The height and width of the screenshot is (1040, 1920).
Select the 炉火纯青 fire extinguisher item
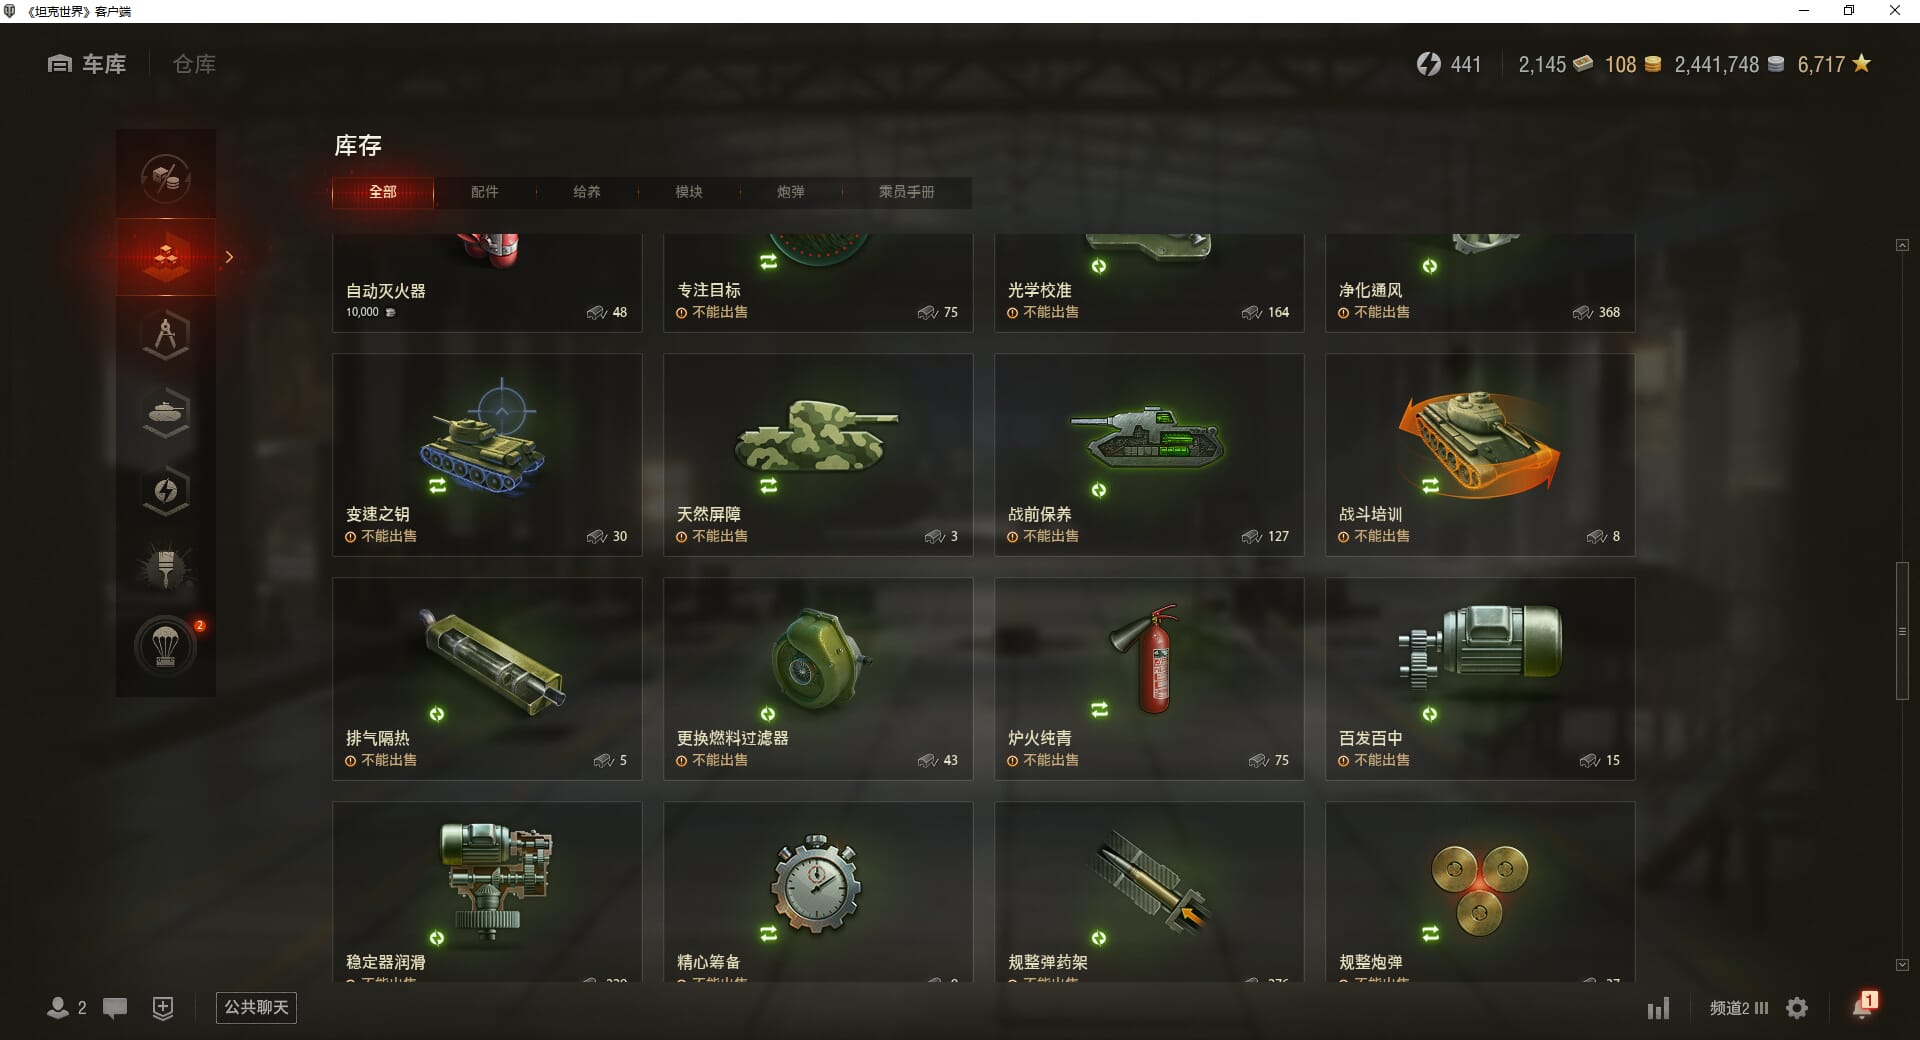coord(1149,679)
